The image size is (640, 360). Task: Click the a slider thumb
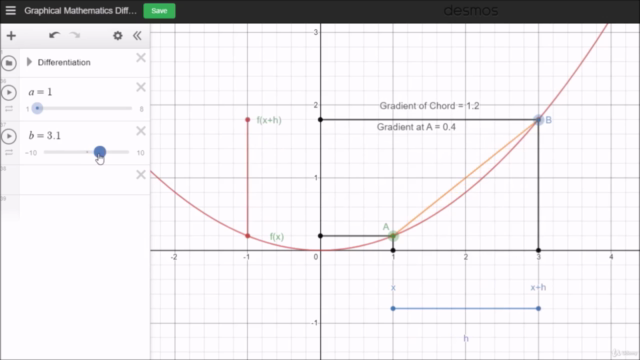37,108
